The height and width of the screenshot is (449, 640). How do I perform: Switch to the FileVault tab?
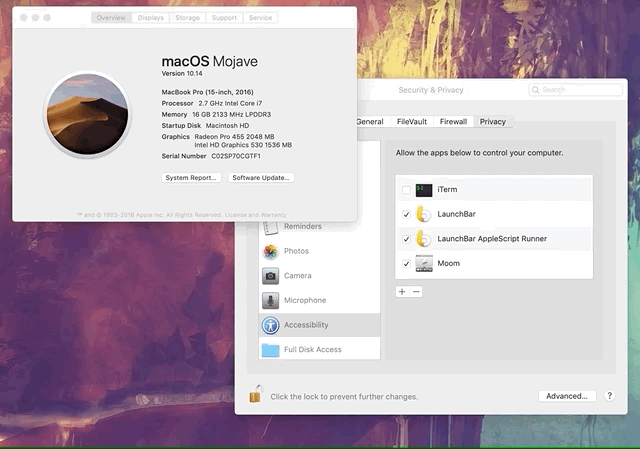[411, 122]
